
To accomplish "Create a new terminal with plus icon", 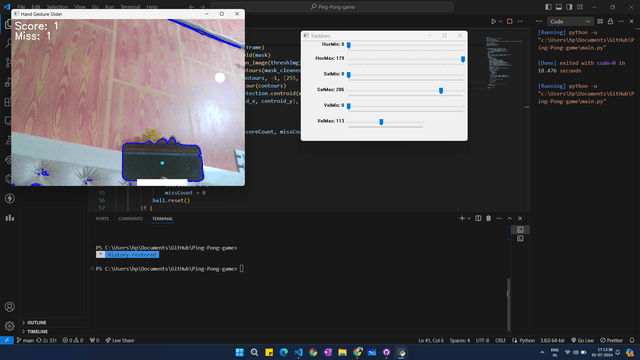I will coord(462,218).
